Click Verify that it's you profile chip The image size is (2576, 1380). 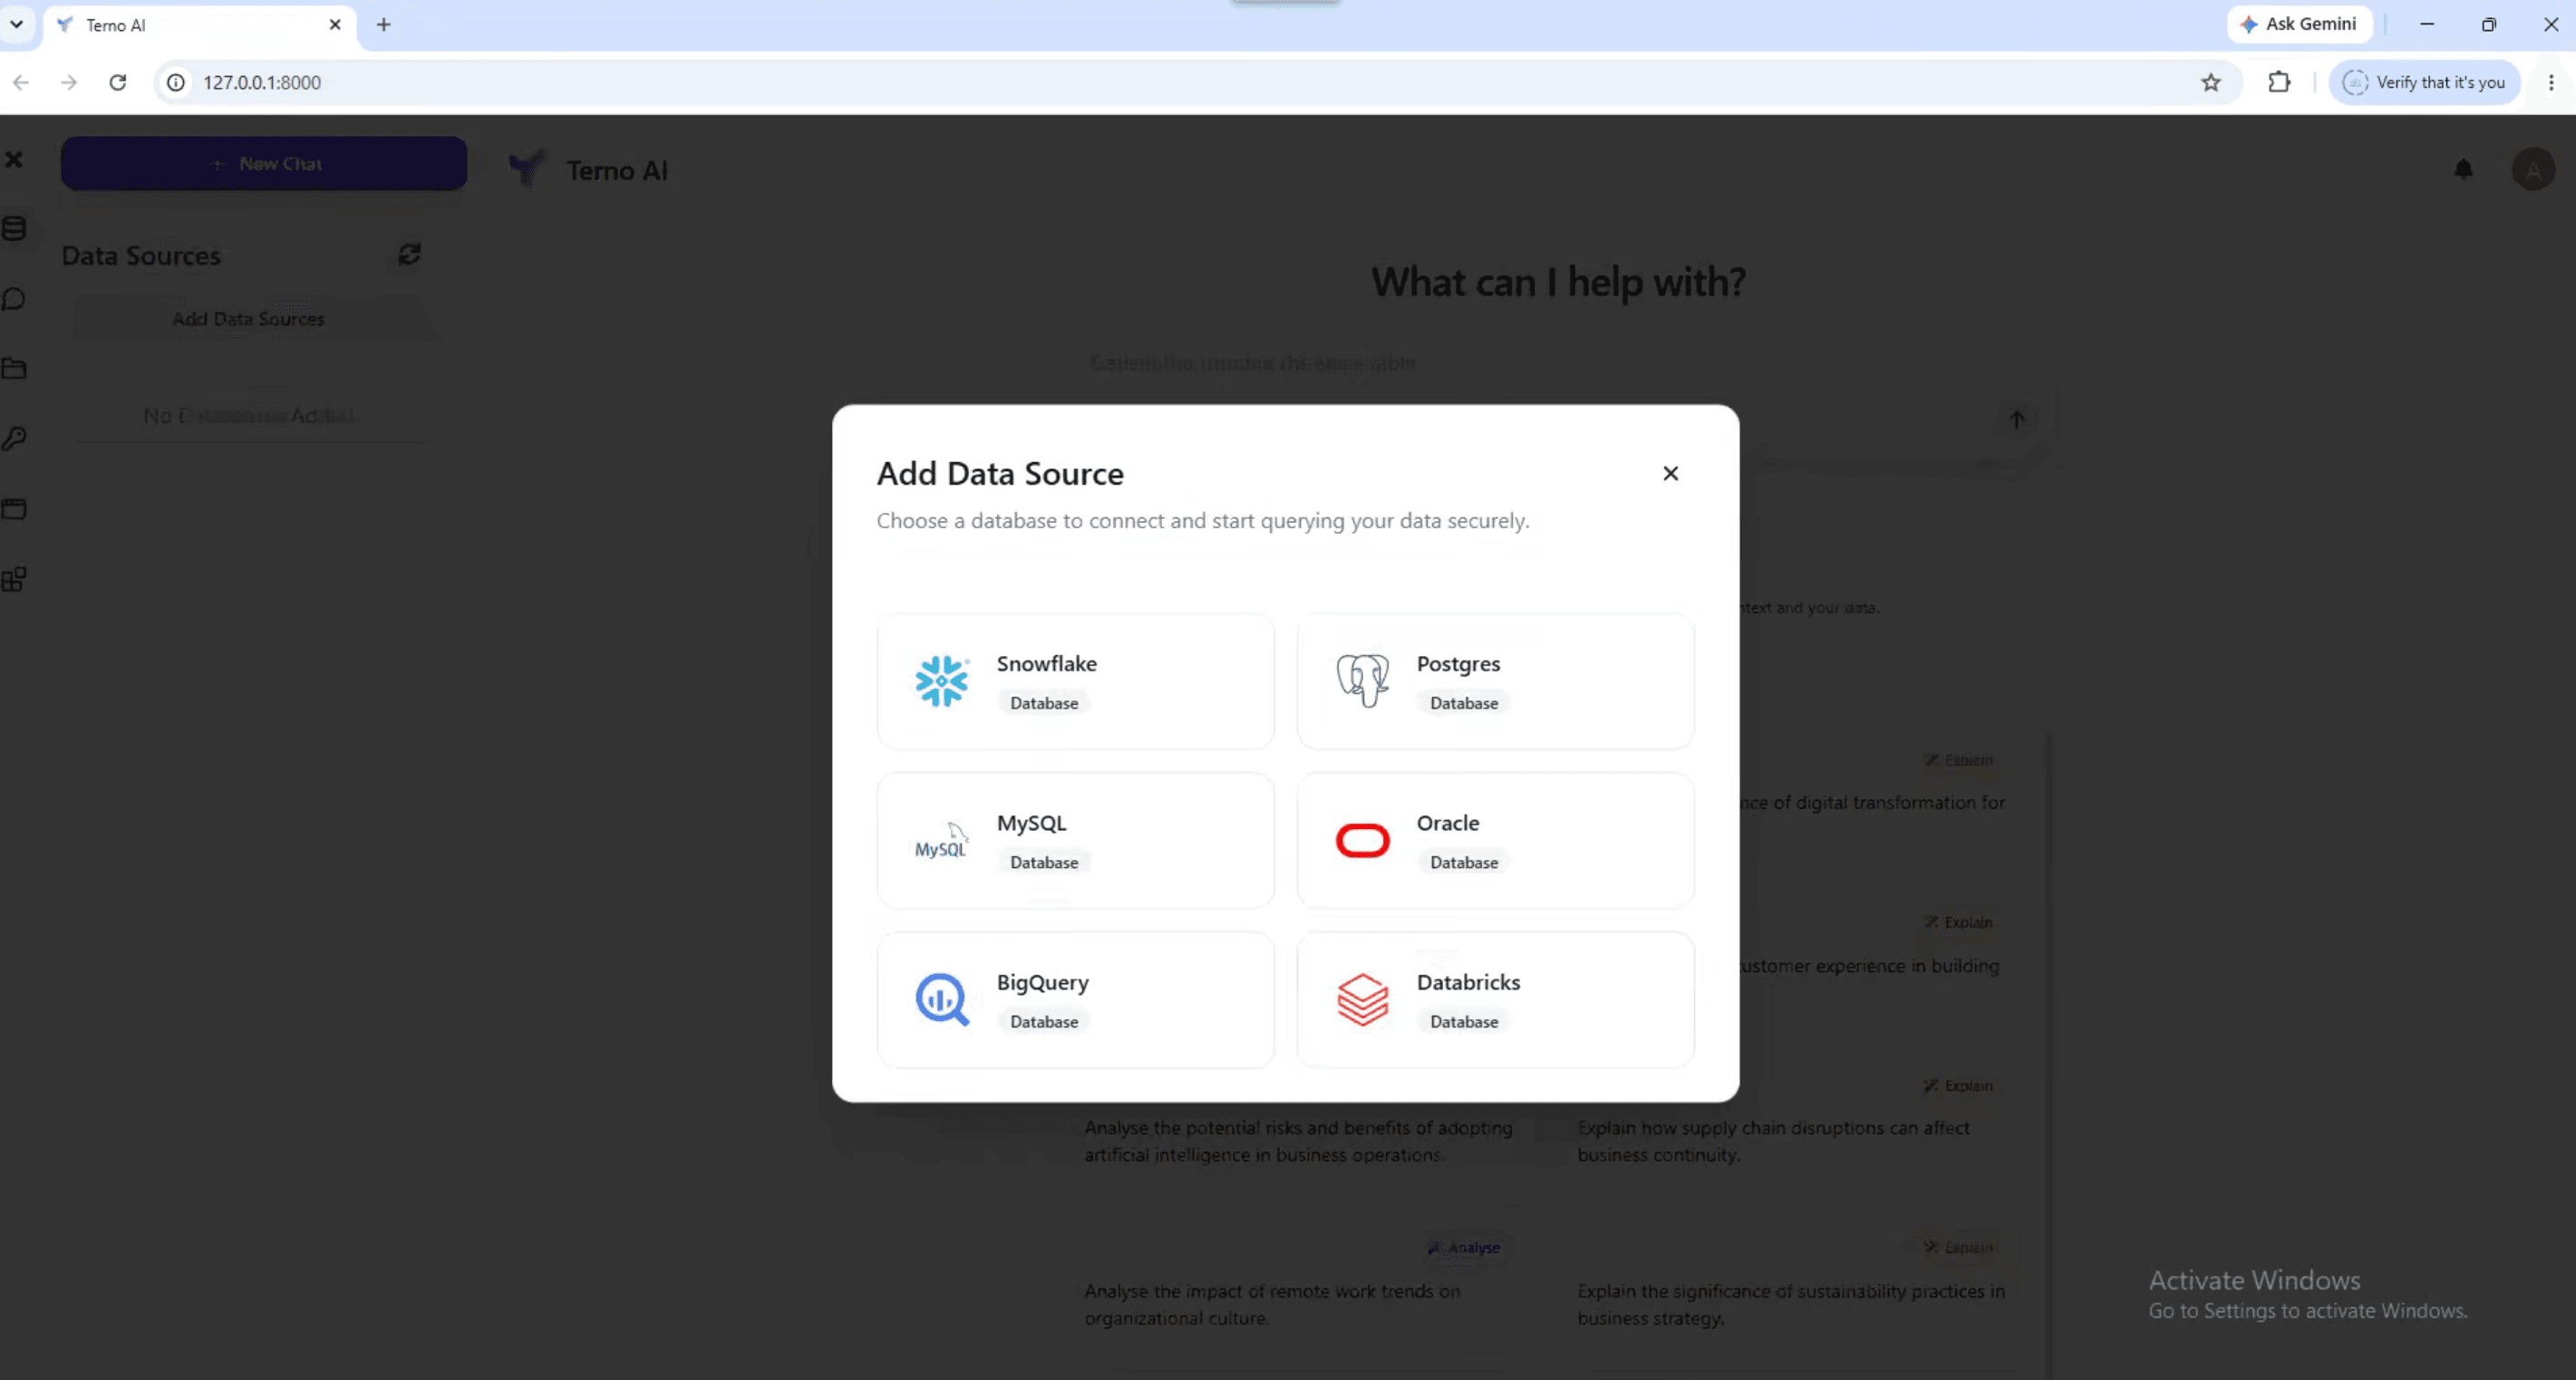click(2424, 82)
